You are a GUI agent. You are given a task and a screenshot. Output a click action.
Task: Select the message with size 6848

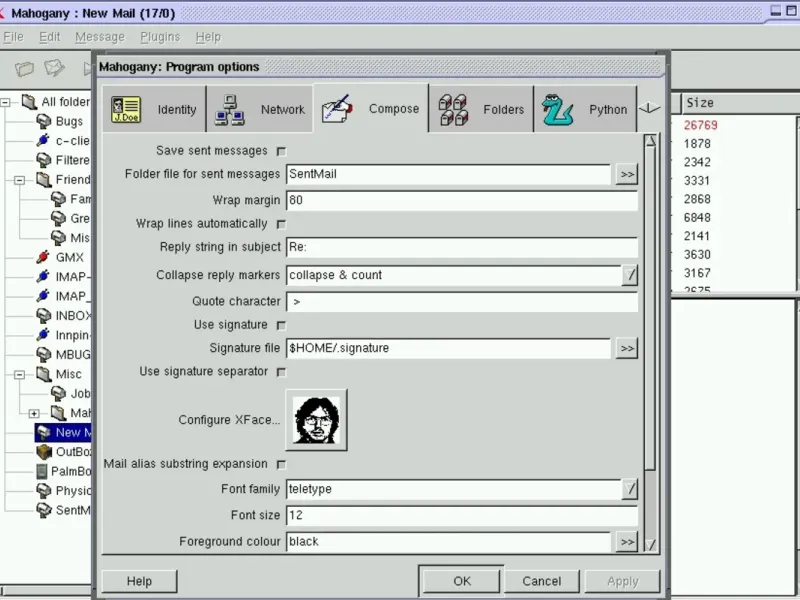(x=697, y=218)
